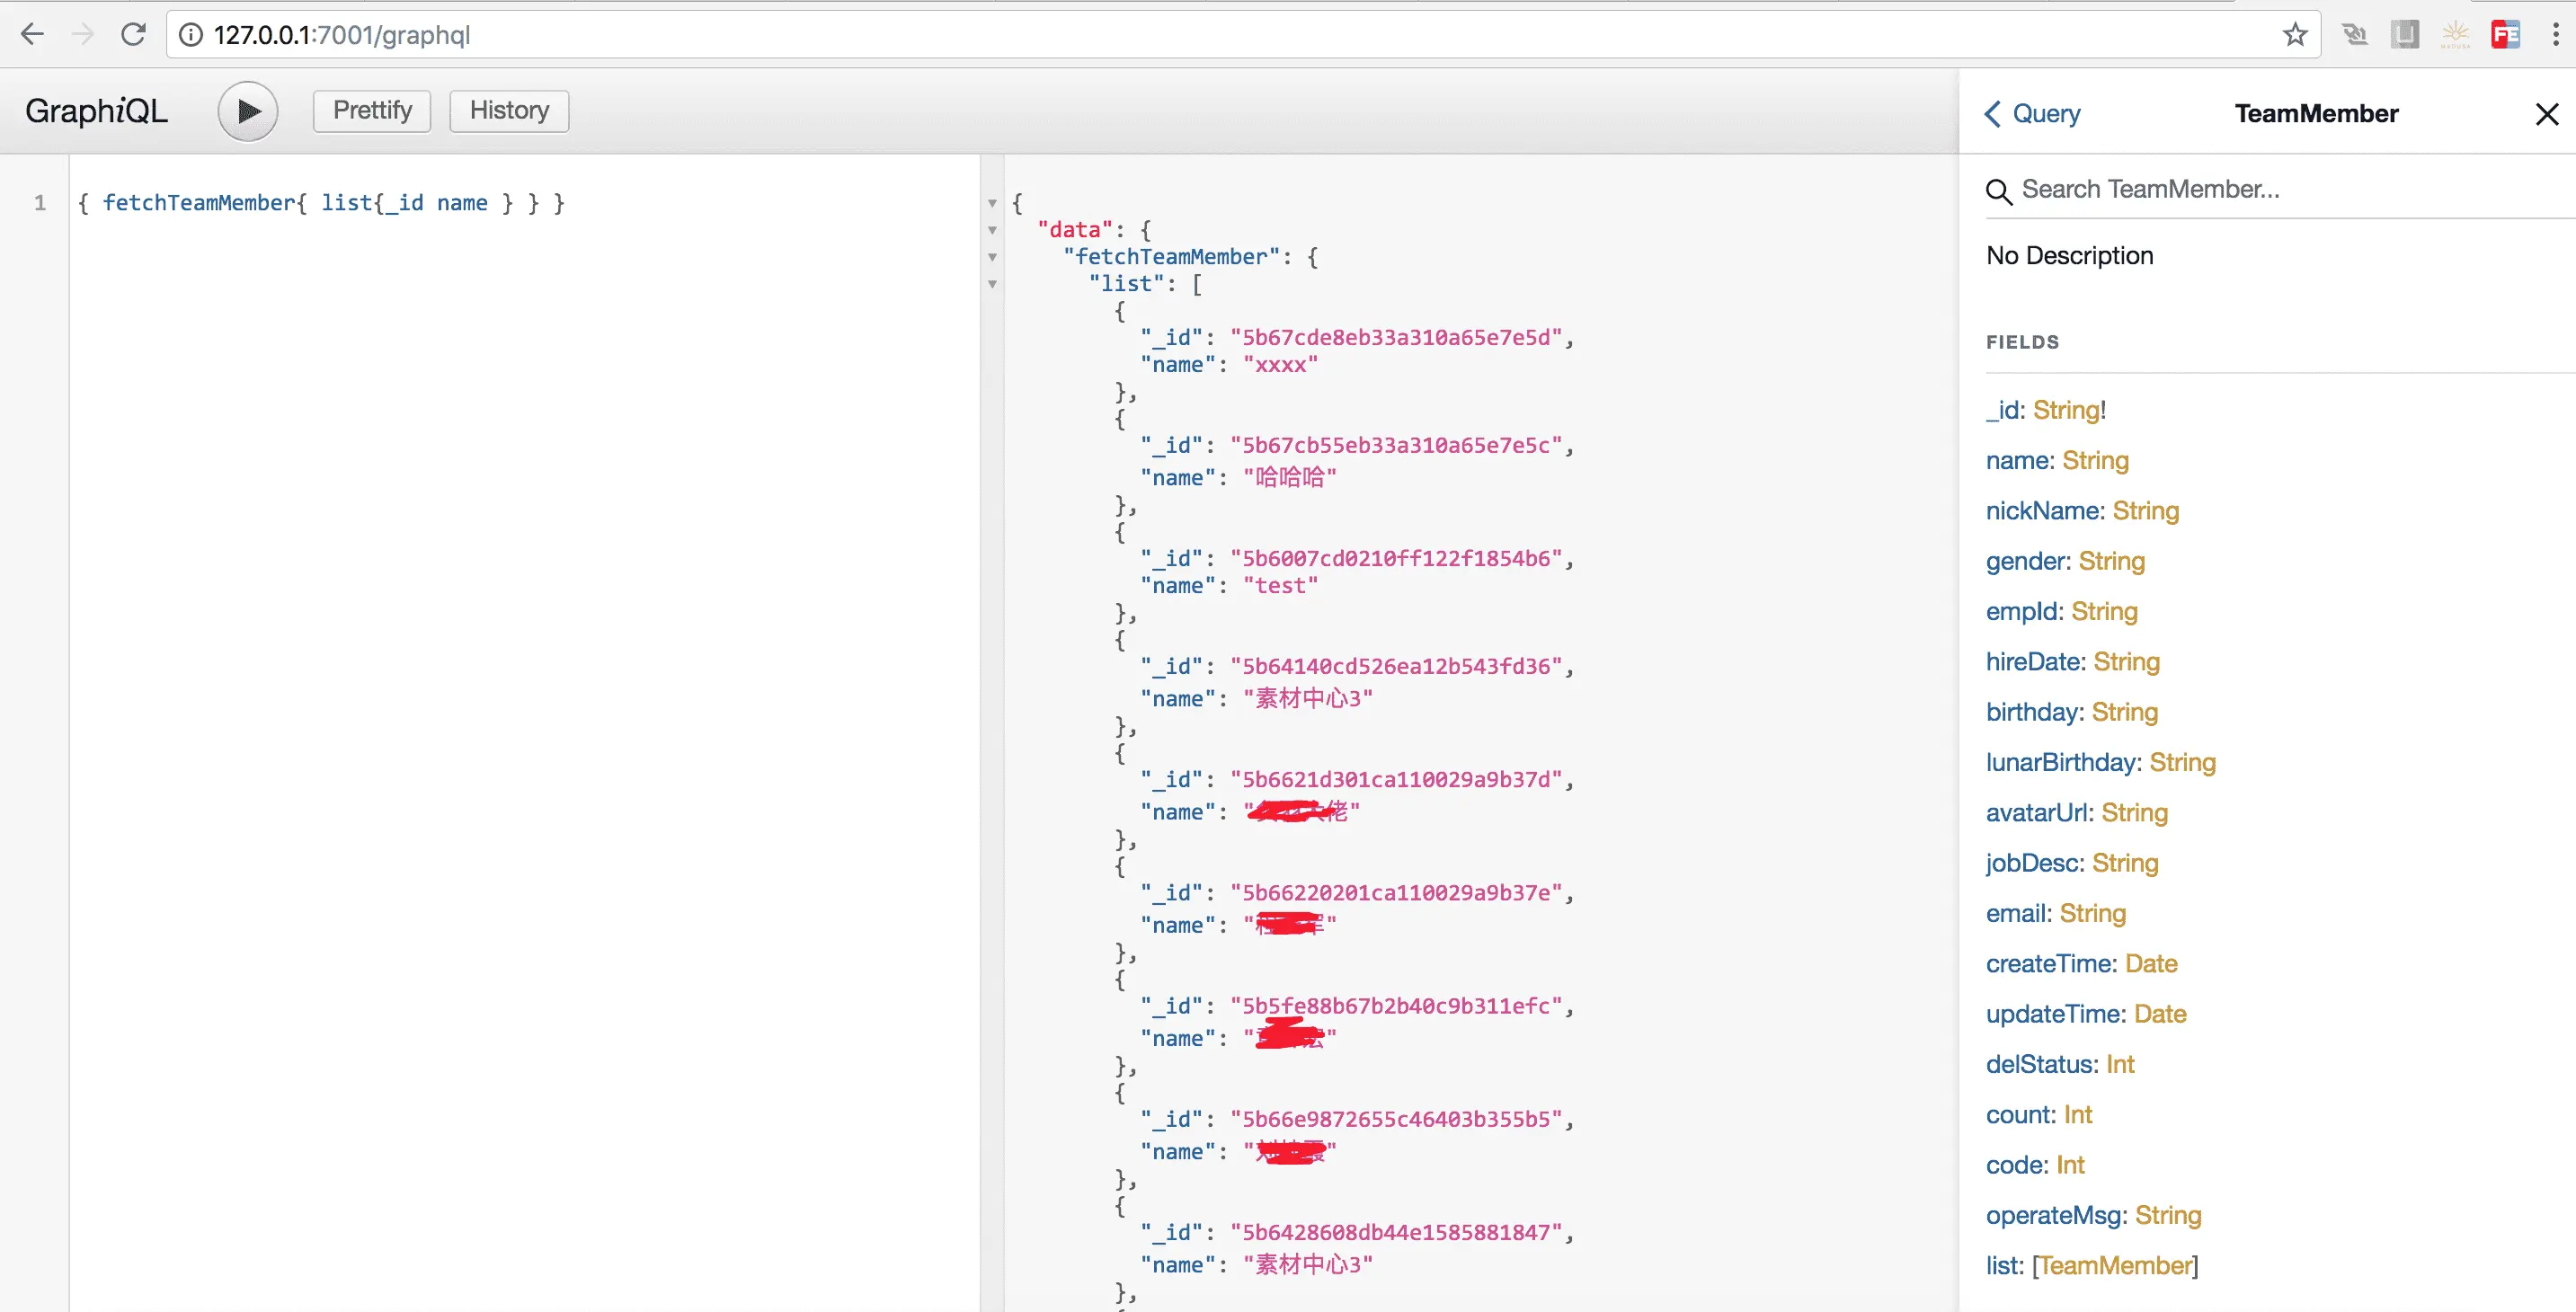
Task: Click the id value "5b6428608db44e1585881847"
Action: click(x=1396, y=1233)
